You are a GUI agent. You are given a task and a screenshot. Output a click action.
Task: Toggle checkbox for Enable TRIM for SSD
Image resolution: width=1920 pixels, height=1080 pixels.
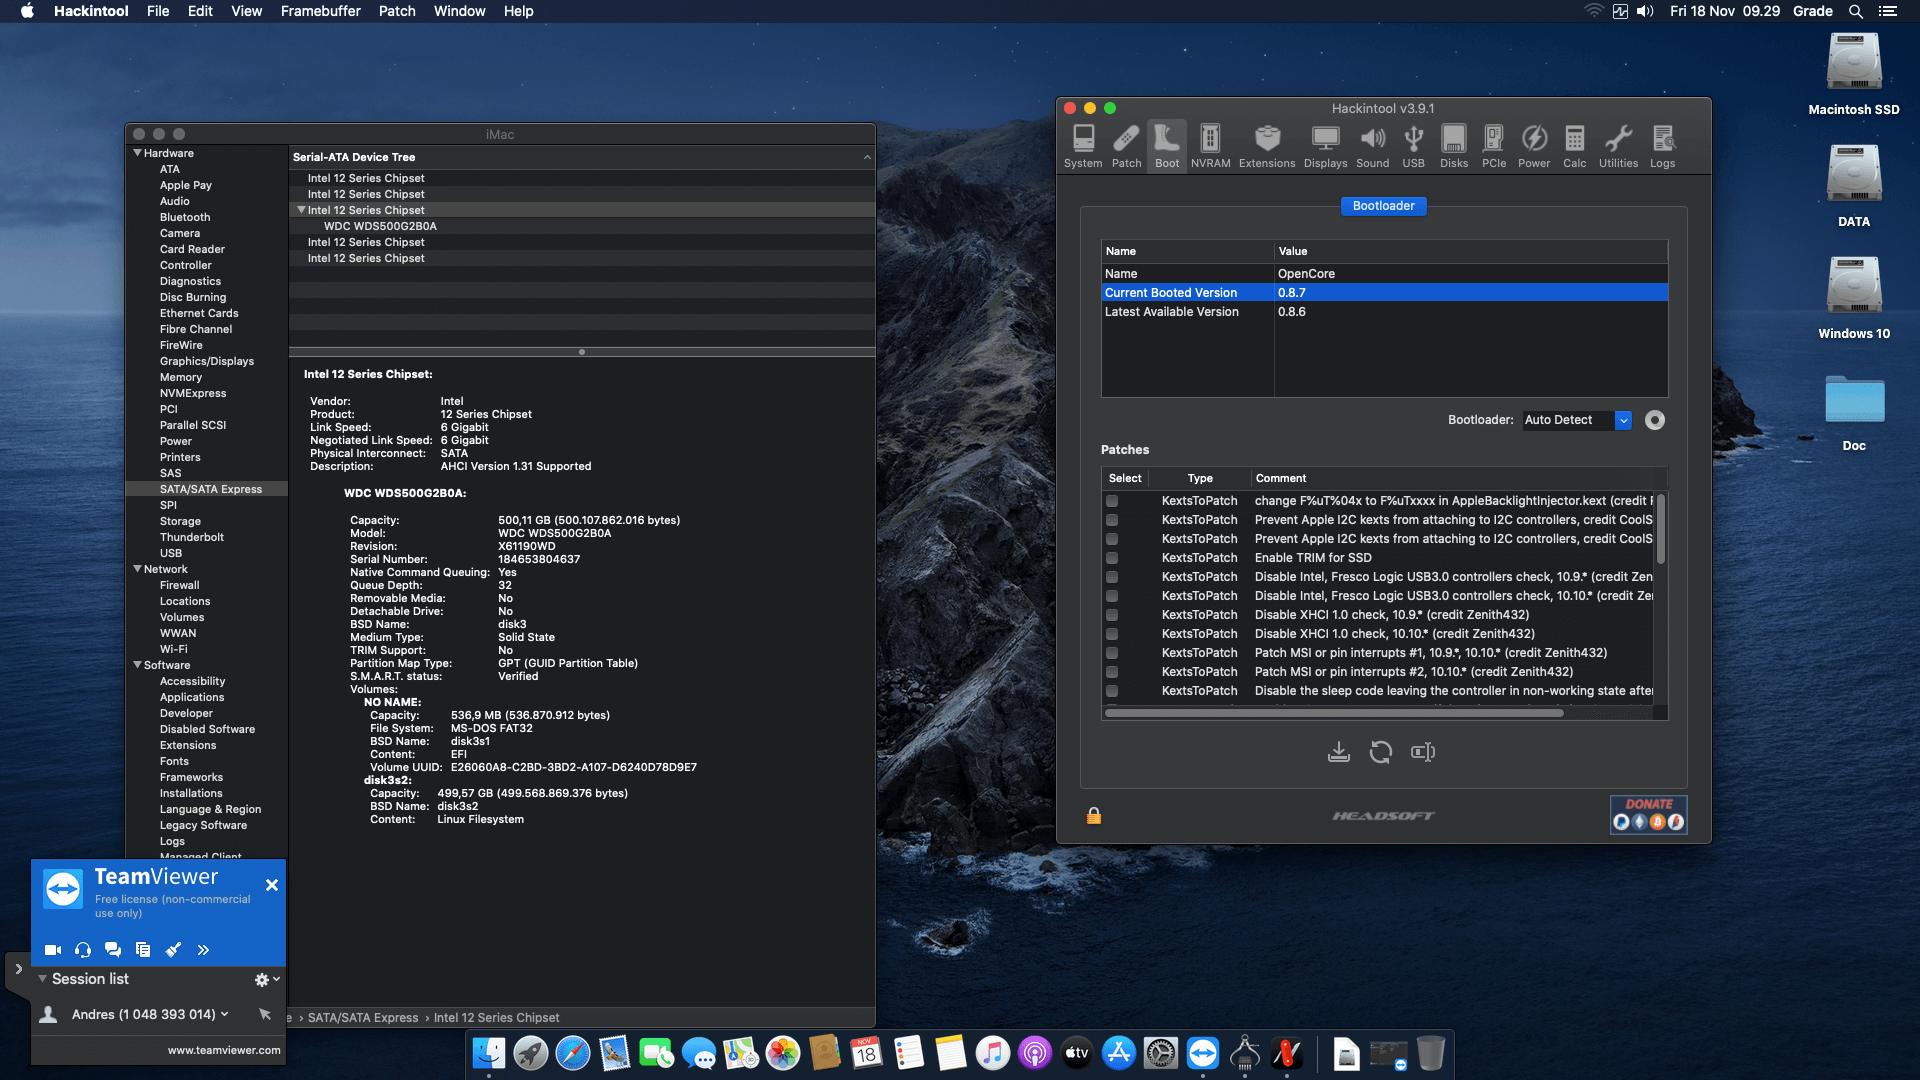1112,558
